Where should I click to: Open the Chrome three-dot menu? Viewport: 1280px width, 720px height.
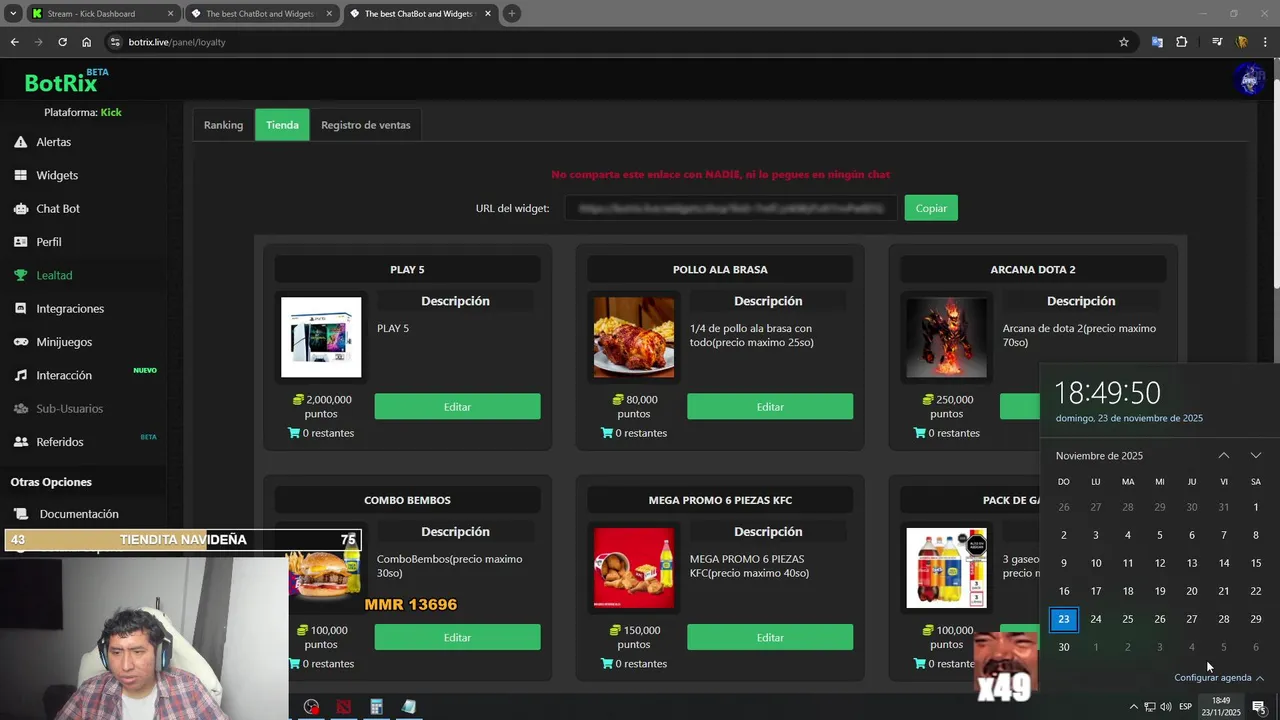[1265, 42]
